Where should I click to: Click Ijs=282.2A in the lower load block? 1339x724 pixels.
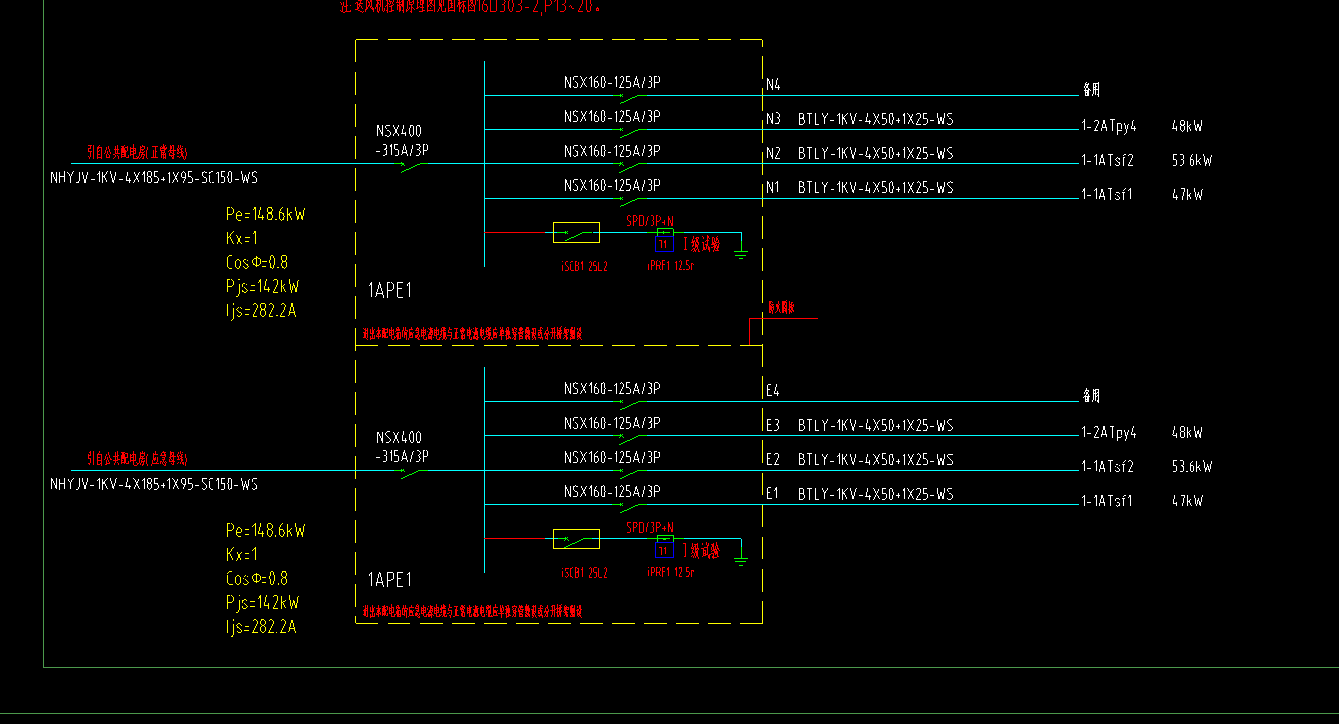click(x=261, y=627)
